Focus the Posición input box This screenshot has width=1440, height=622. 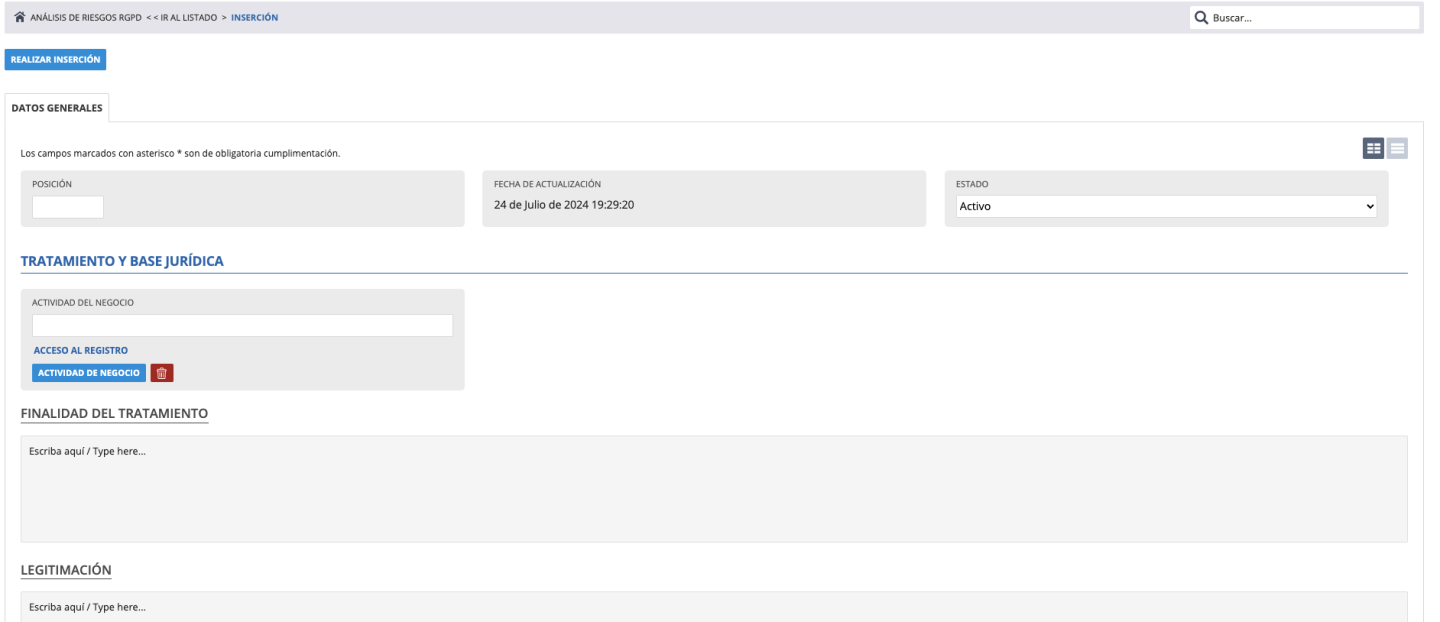[x=68, y=207]
